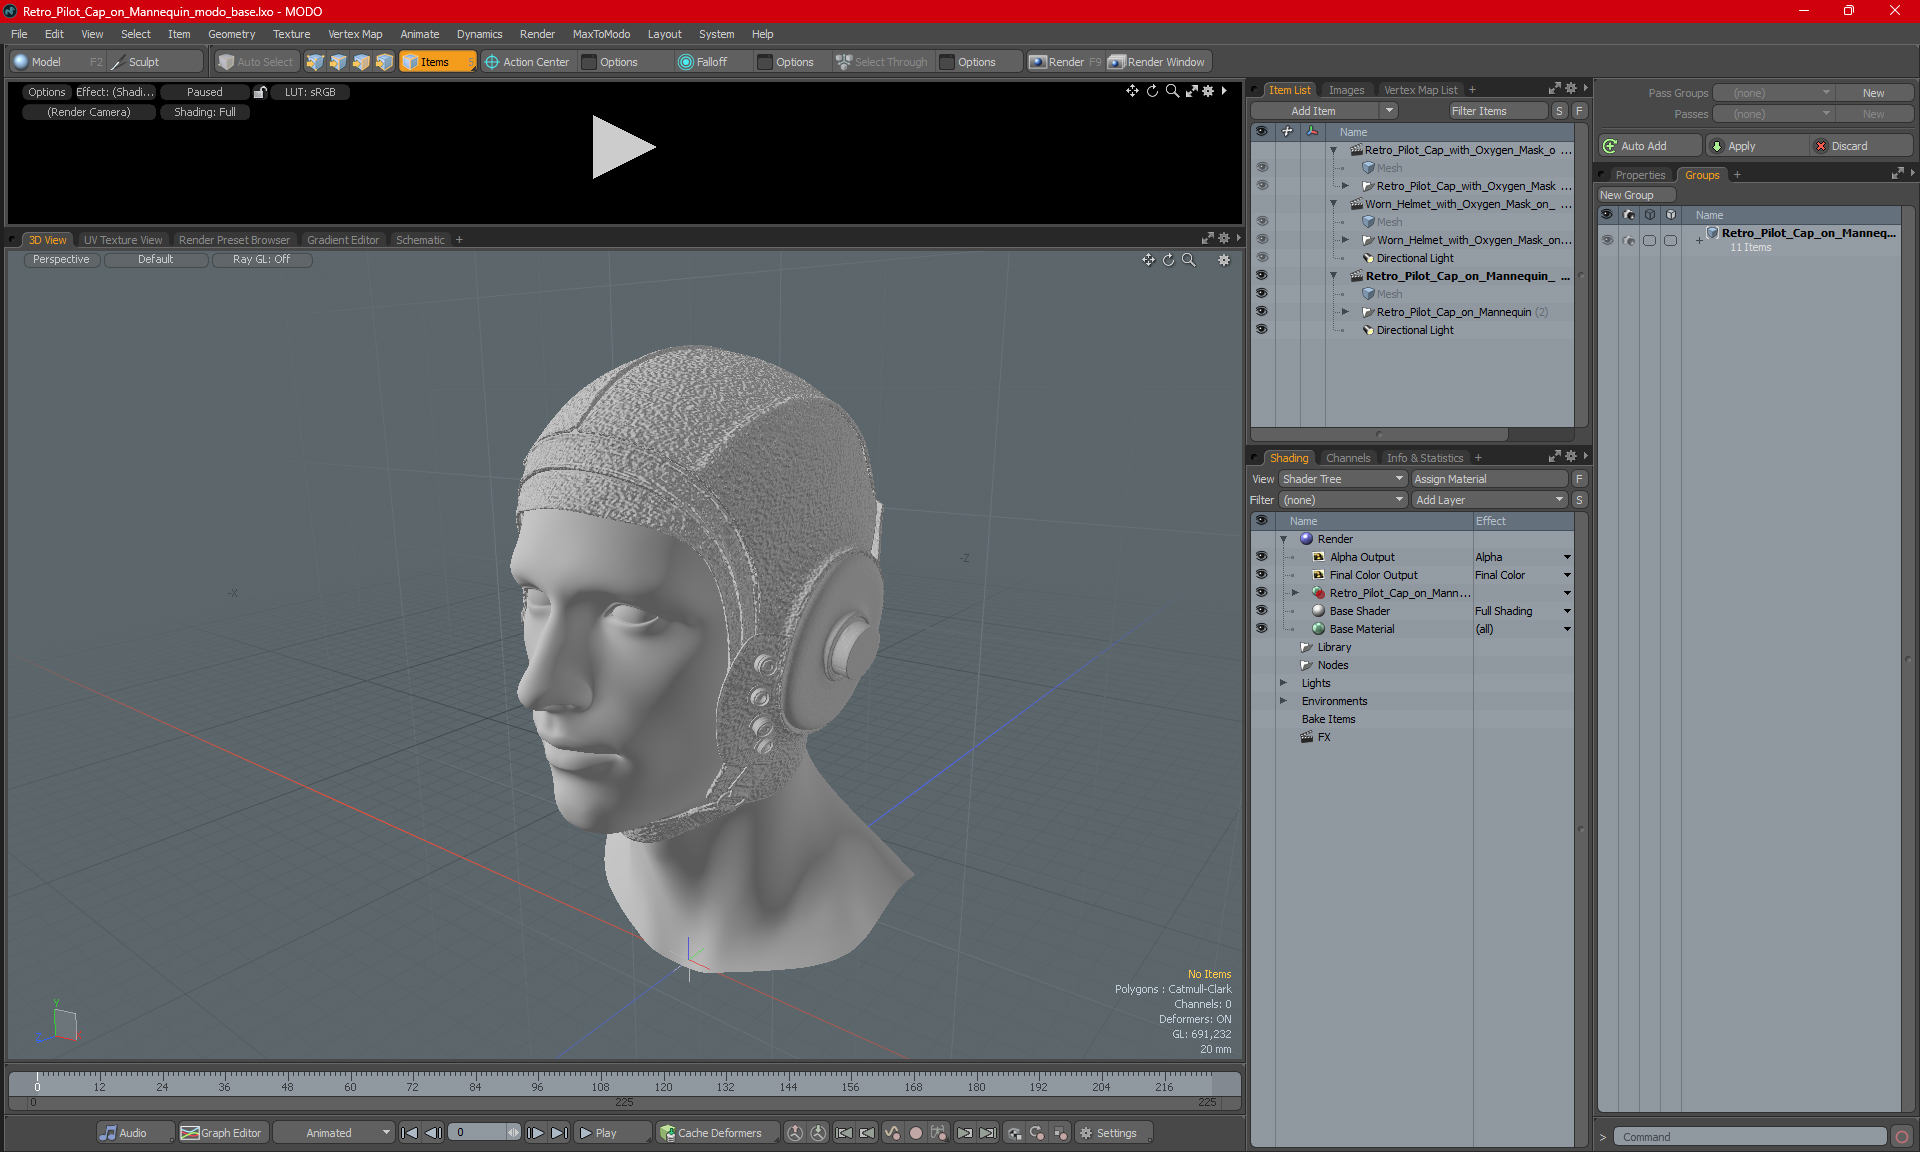Open the Graph Editor
Viewport: 1920px width, 1152px height.
click(222, 1133)
